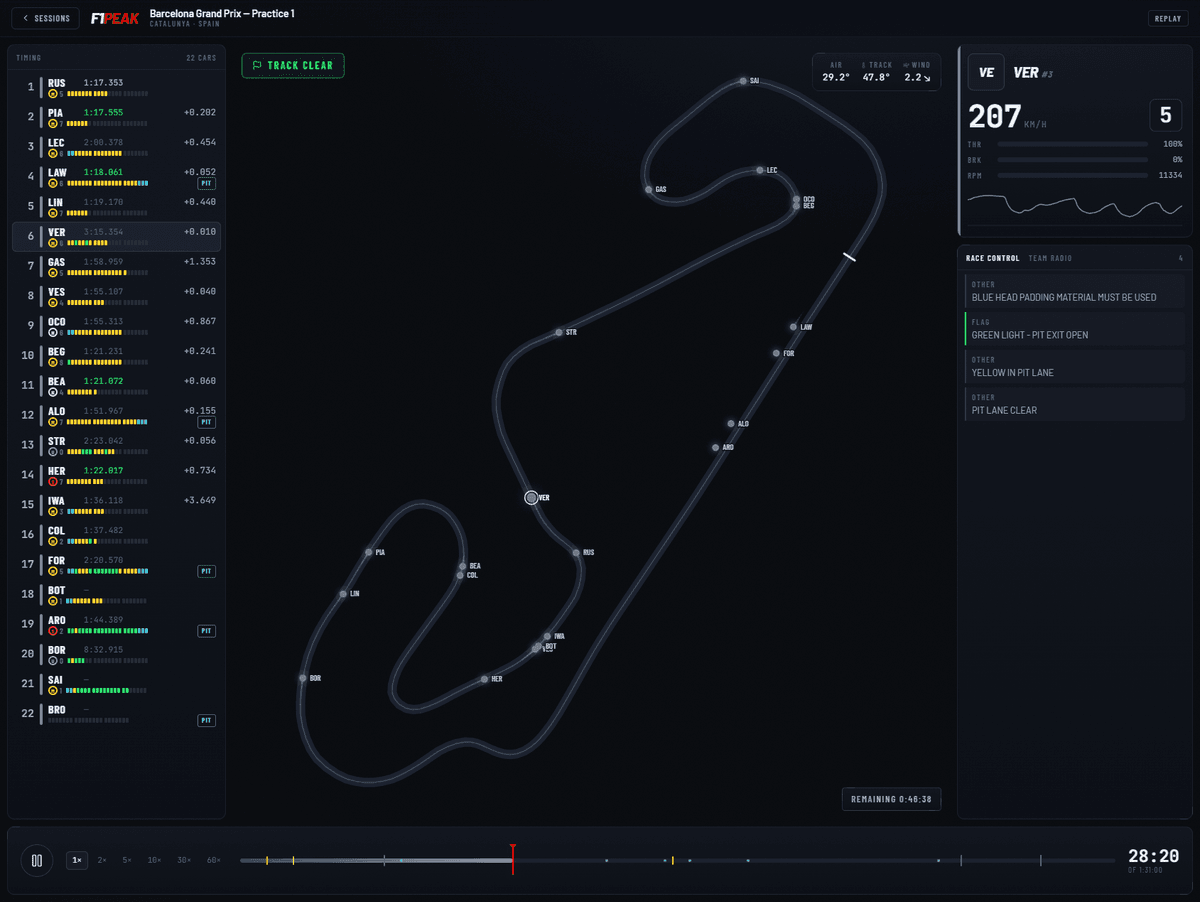Click the red playhead on the timeline
This screenshot has height=902, width=1200.
tap(512, 859)
